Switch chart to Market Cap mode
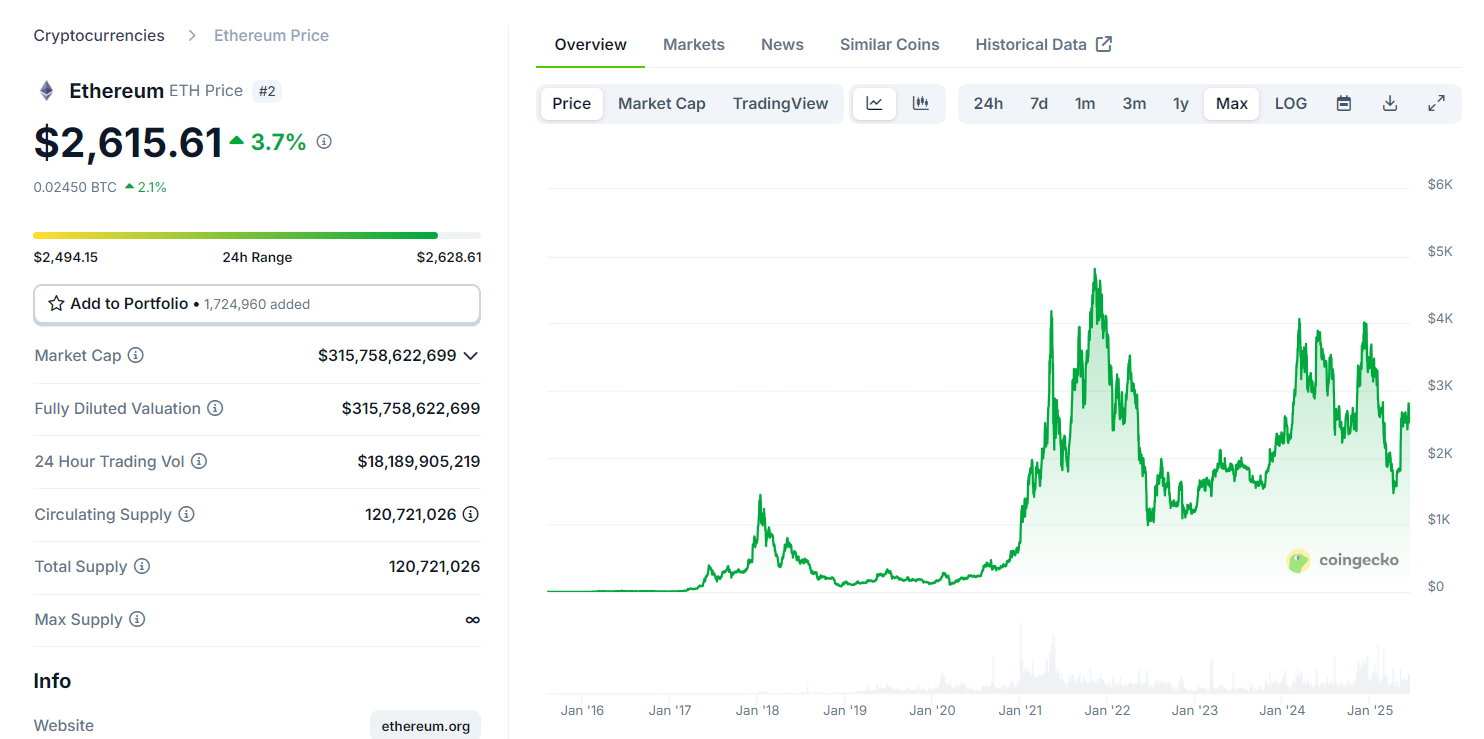The width and height of the screenshot is (1484, 739). pos(662,103)
